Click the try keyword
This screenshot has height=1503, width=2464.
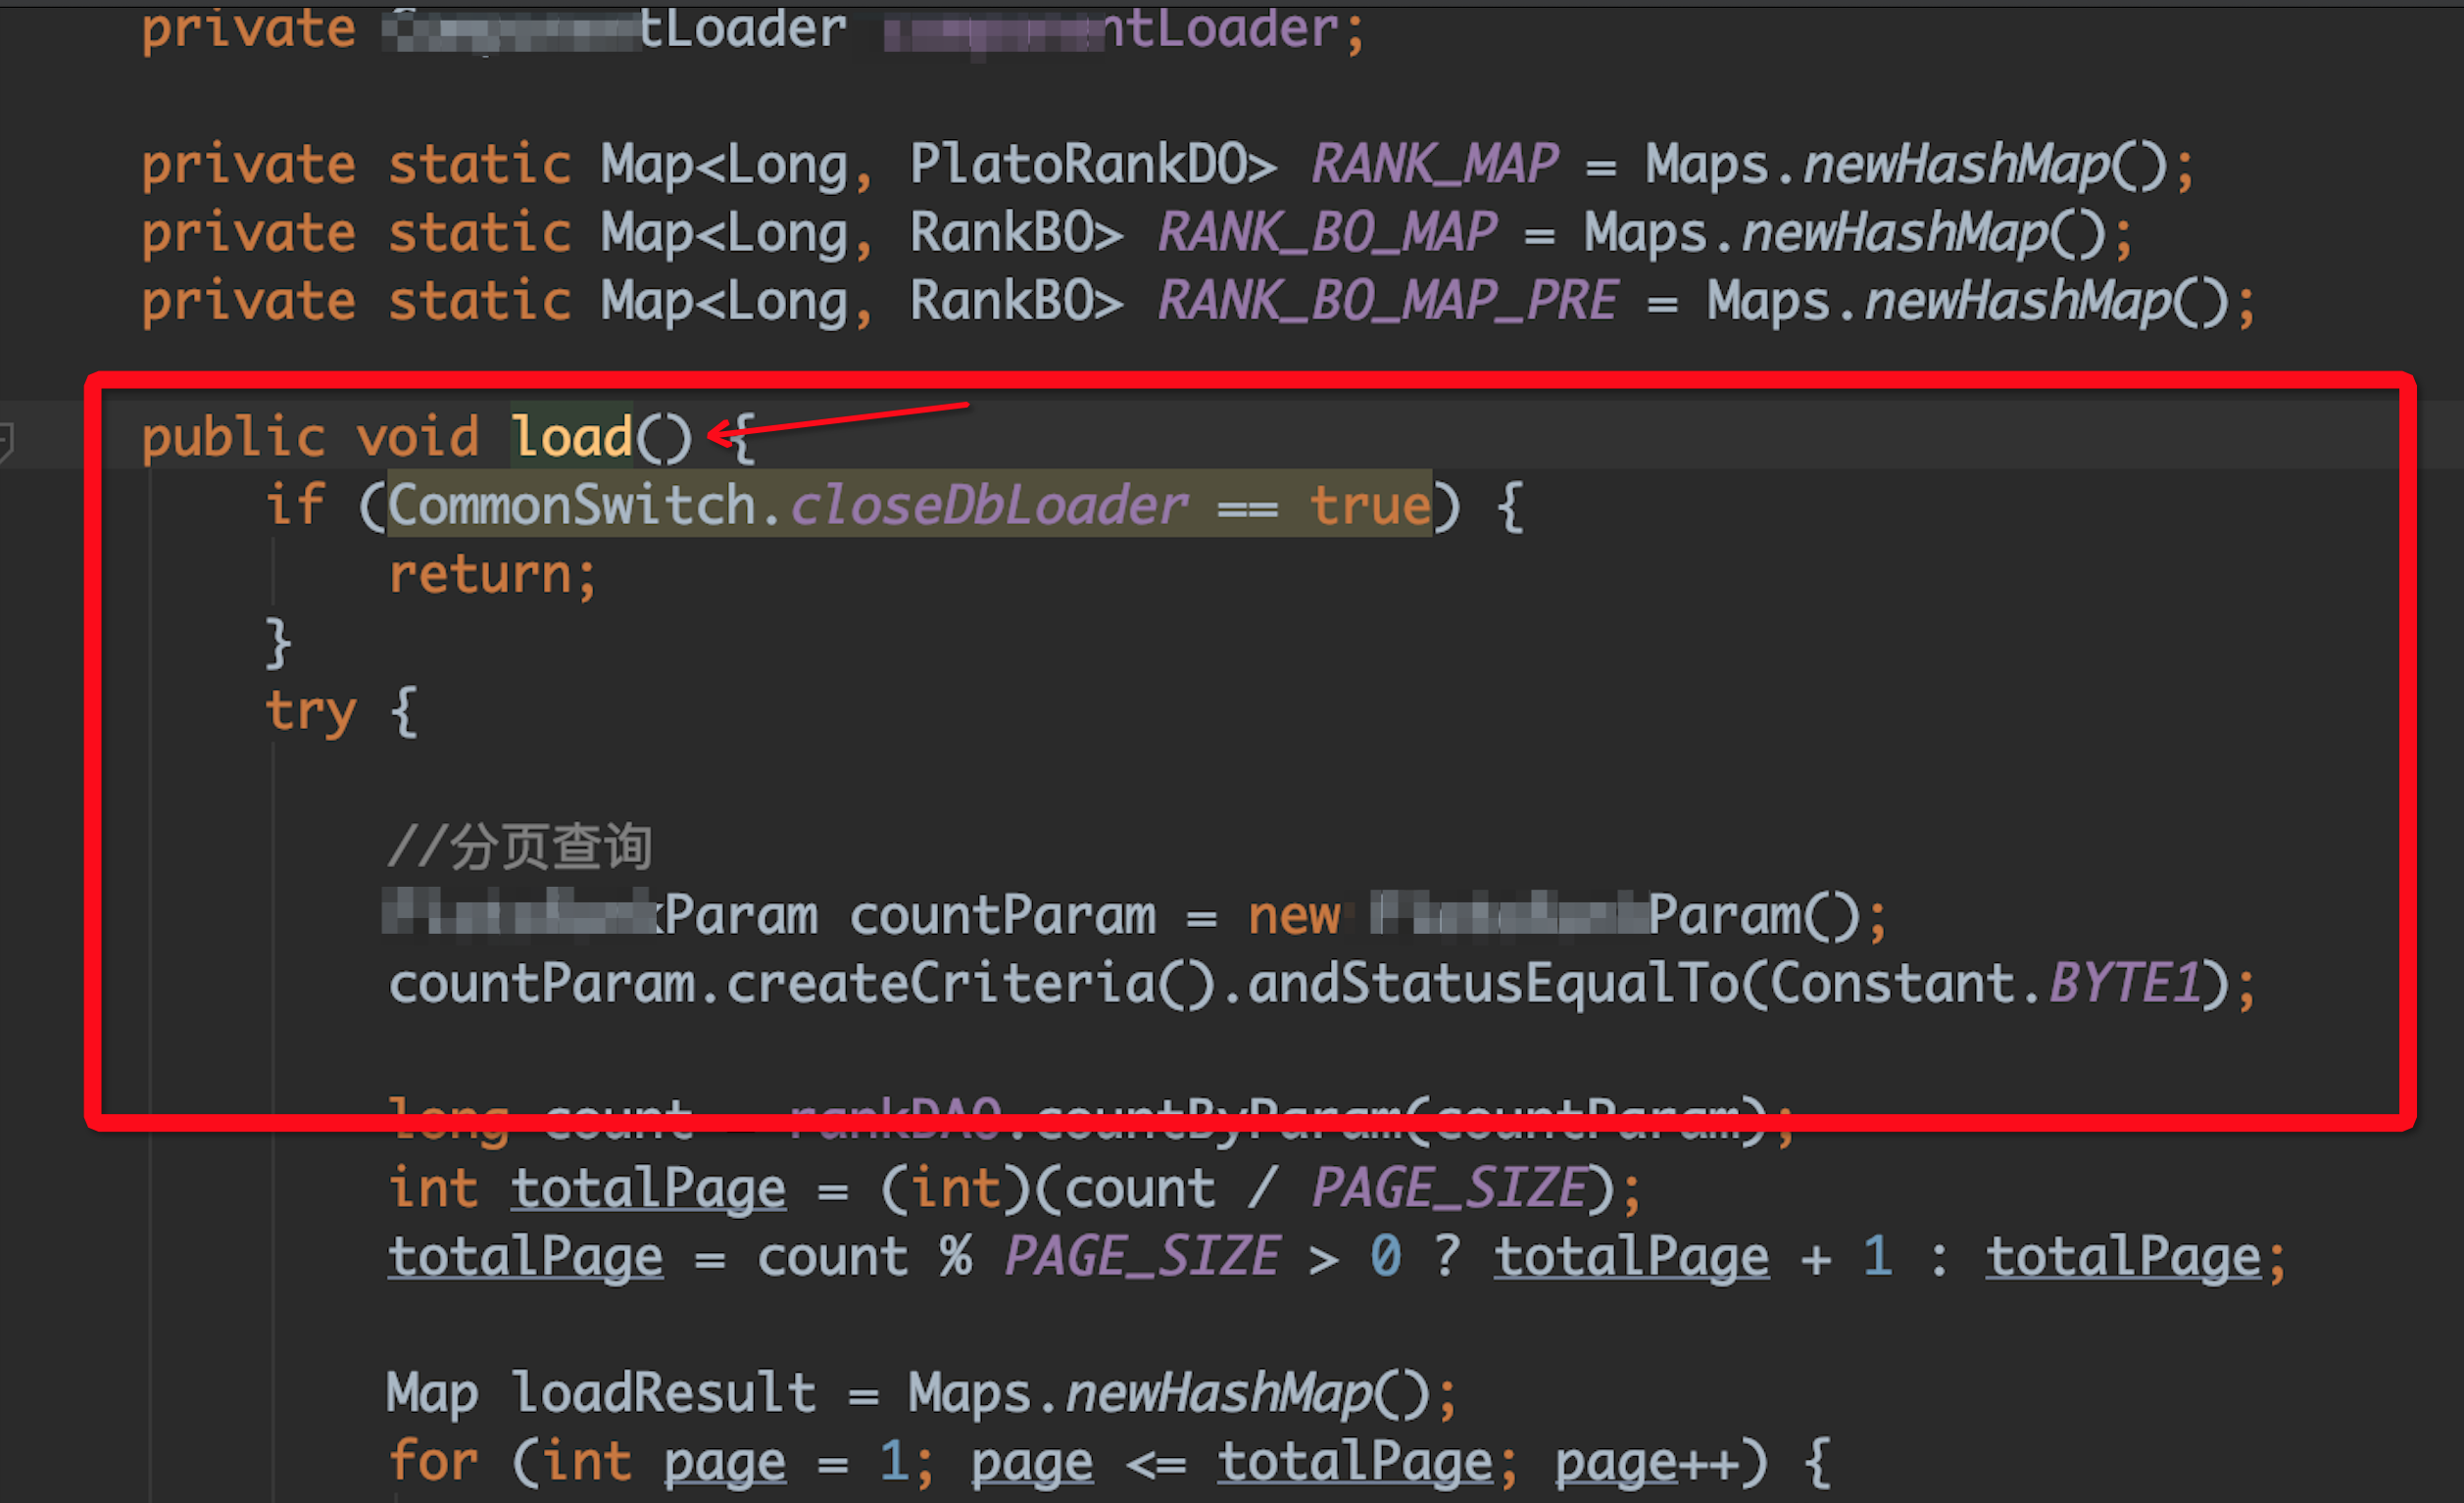click(x=310, y=712)
